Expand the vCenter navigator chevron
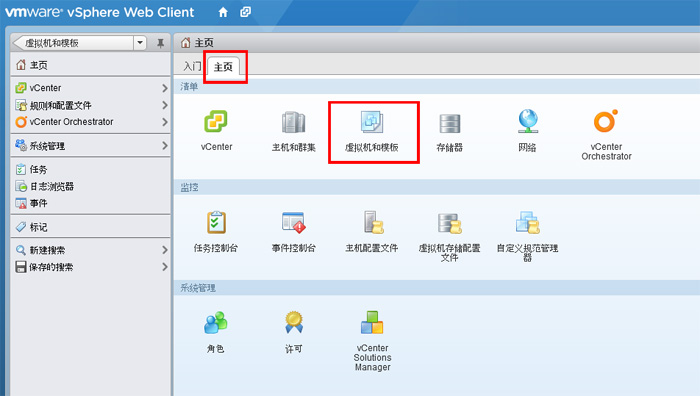 [165, 88]
